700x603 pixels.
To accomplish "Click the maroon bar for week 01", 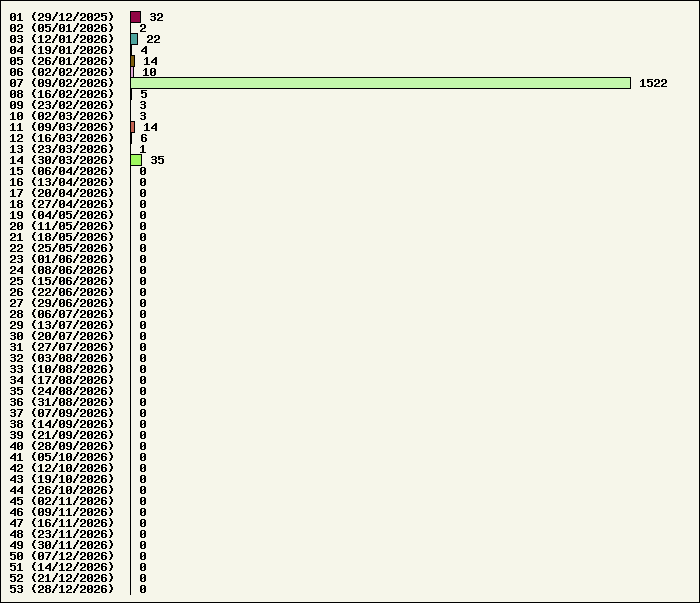I will coord(135,17).
